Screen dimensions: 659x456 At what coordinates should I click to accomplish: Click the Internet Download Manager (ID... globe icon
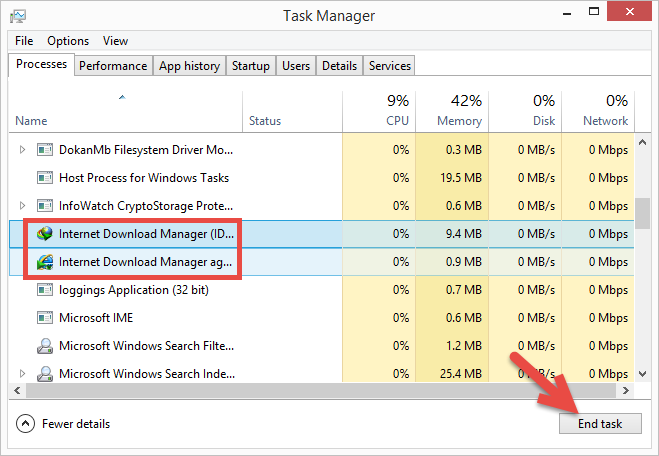(45, 234)
